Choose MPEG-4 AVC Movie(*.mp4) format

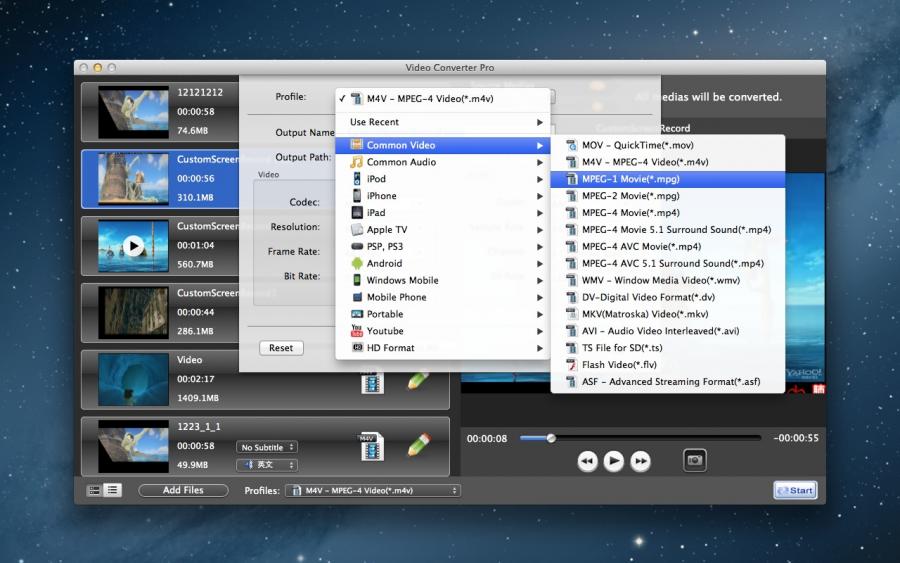668,247
